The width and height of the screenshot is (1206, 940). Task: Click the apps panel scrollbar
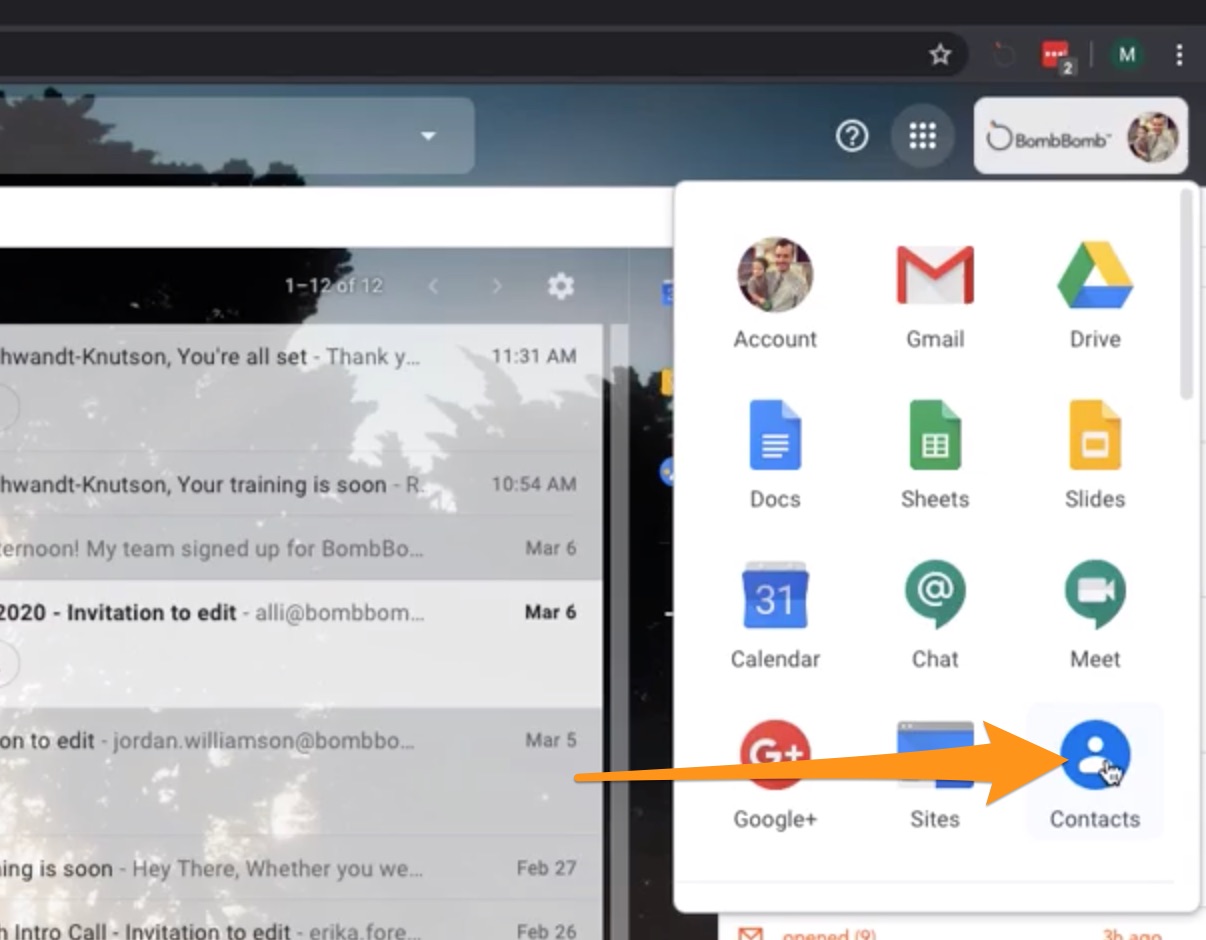coord(1186,295)
